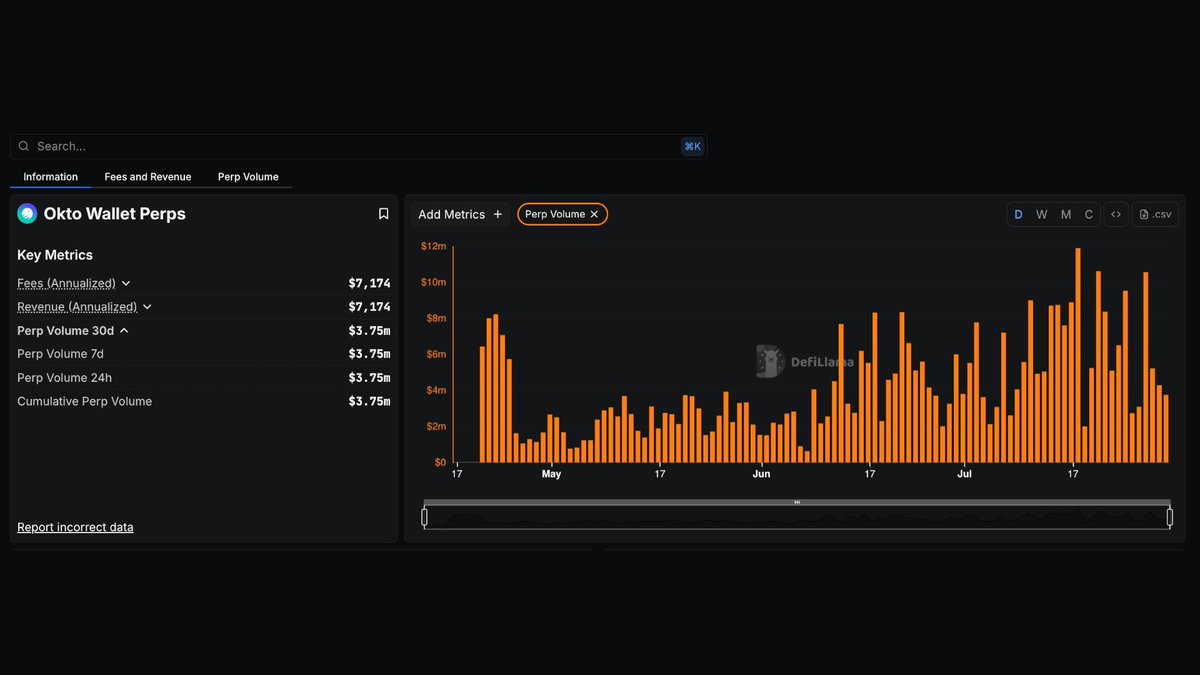Set chart grouping to cumulative (C)
Image resolution: width=1200 pixels, height=675 pixels.
click(1089, 214)
